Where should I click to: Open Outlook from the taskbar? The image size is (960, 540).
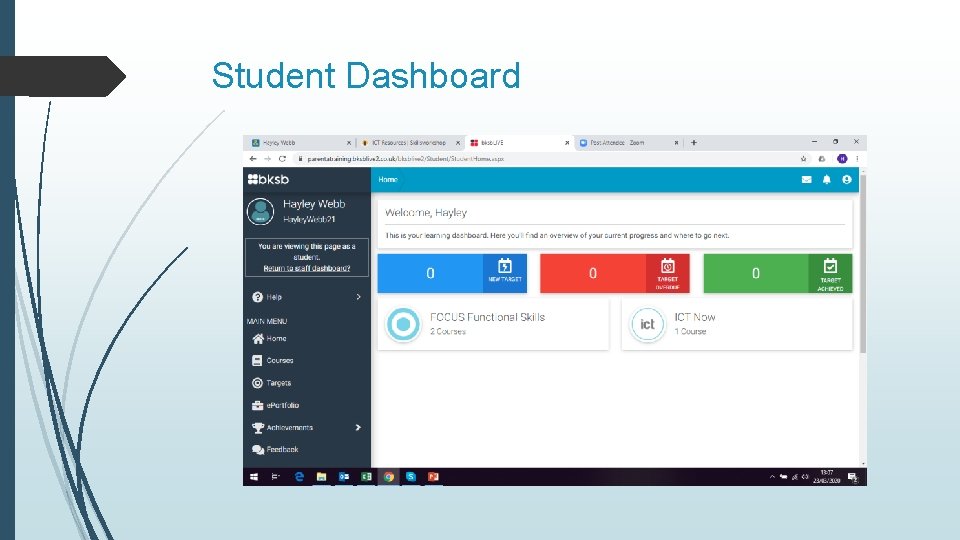(344, 477)
